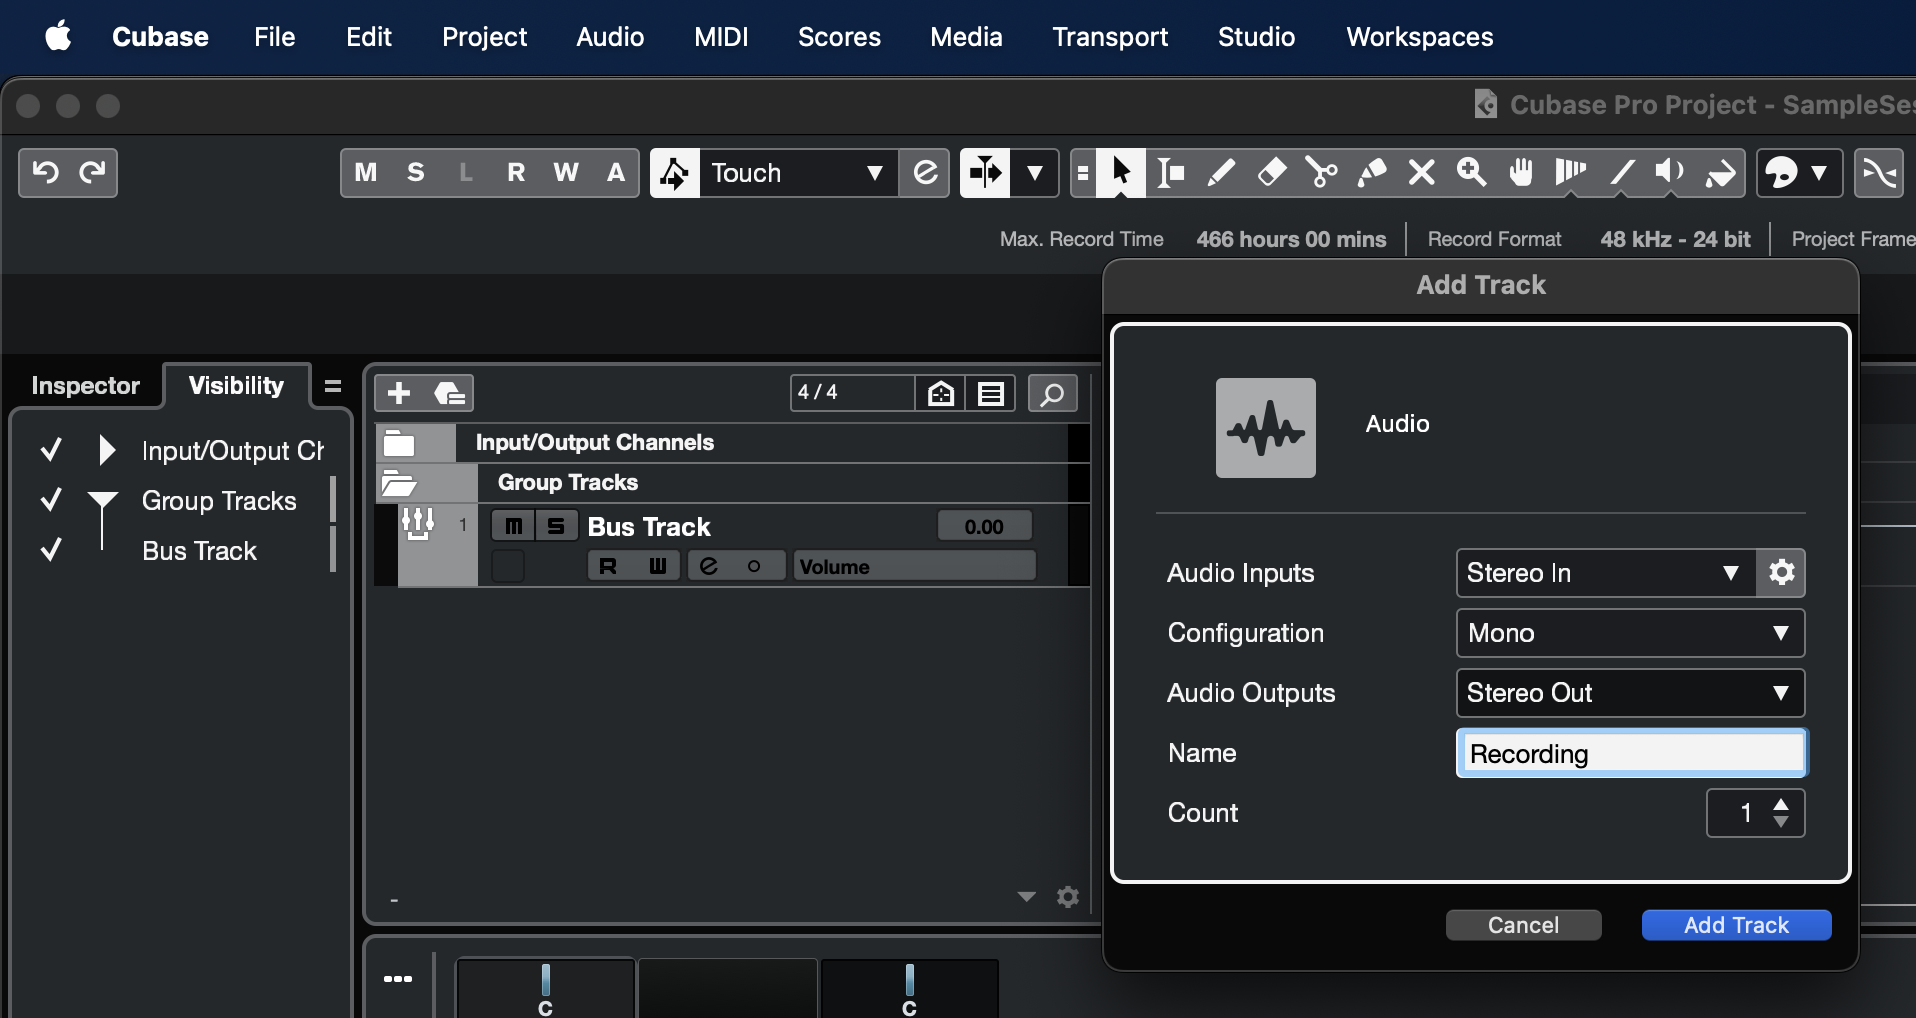Screen dimensions: 1916x1018
Task: Open the Transport menu
Action: (x=1109, y=37)
